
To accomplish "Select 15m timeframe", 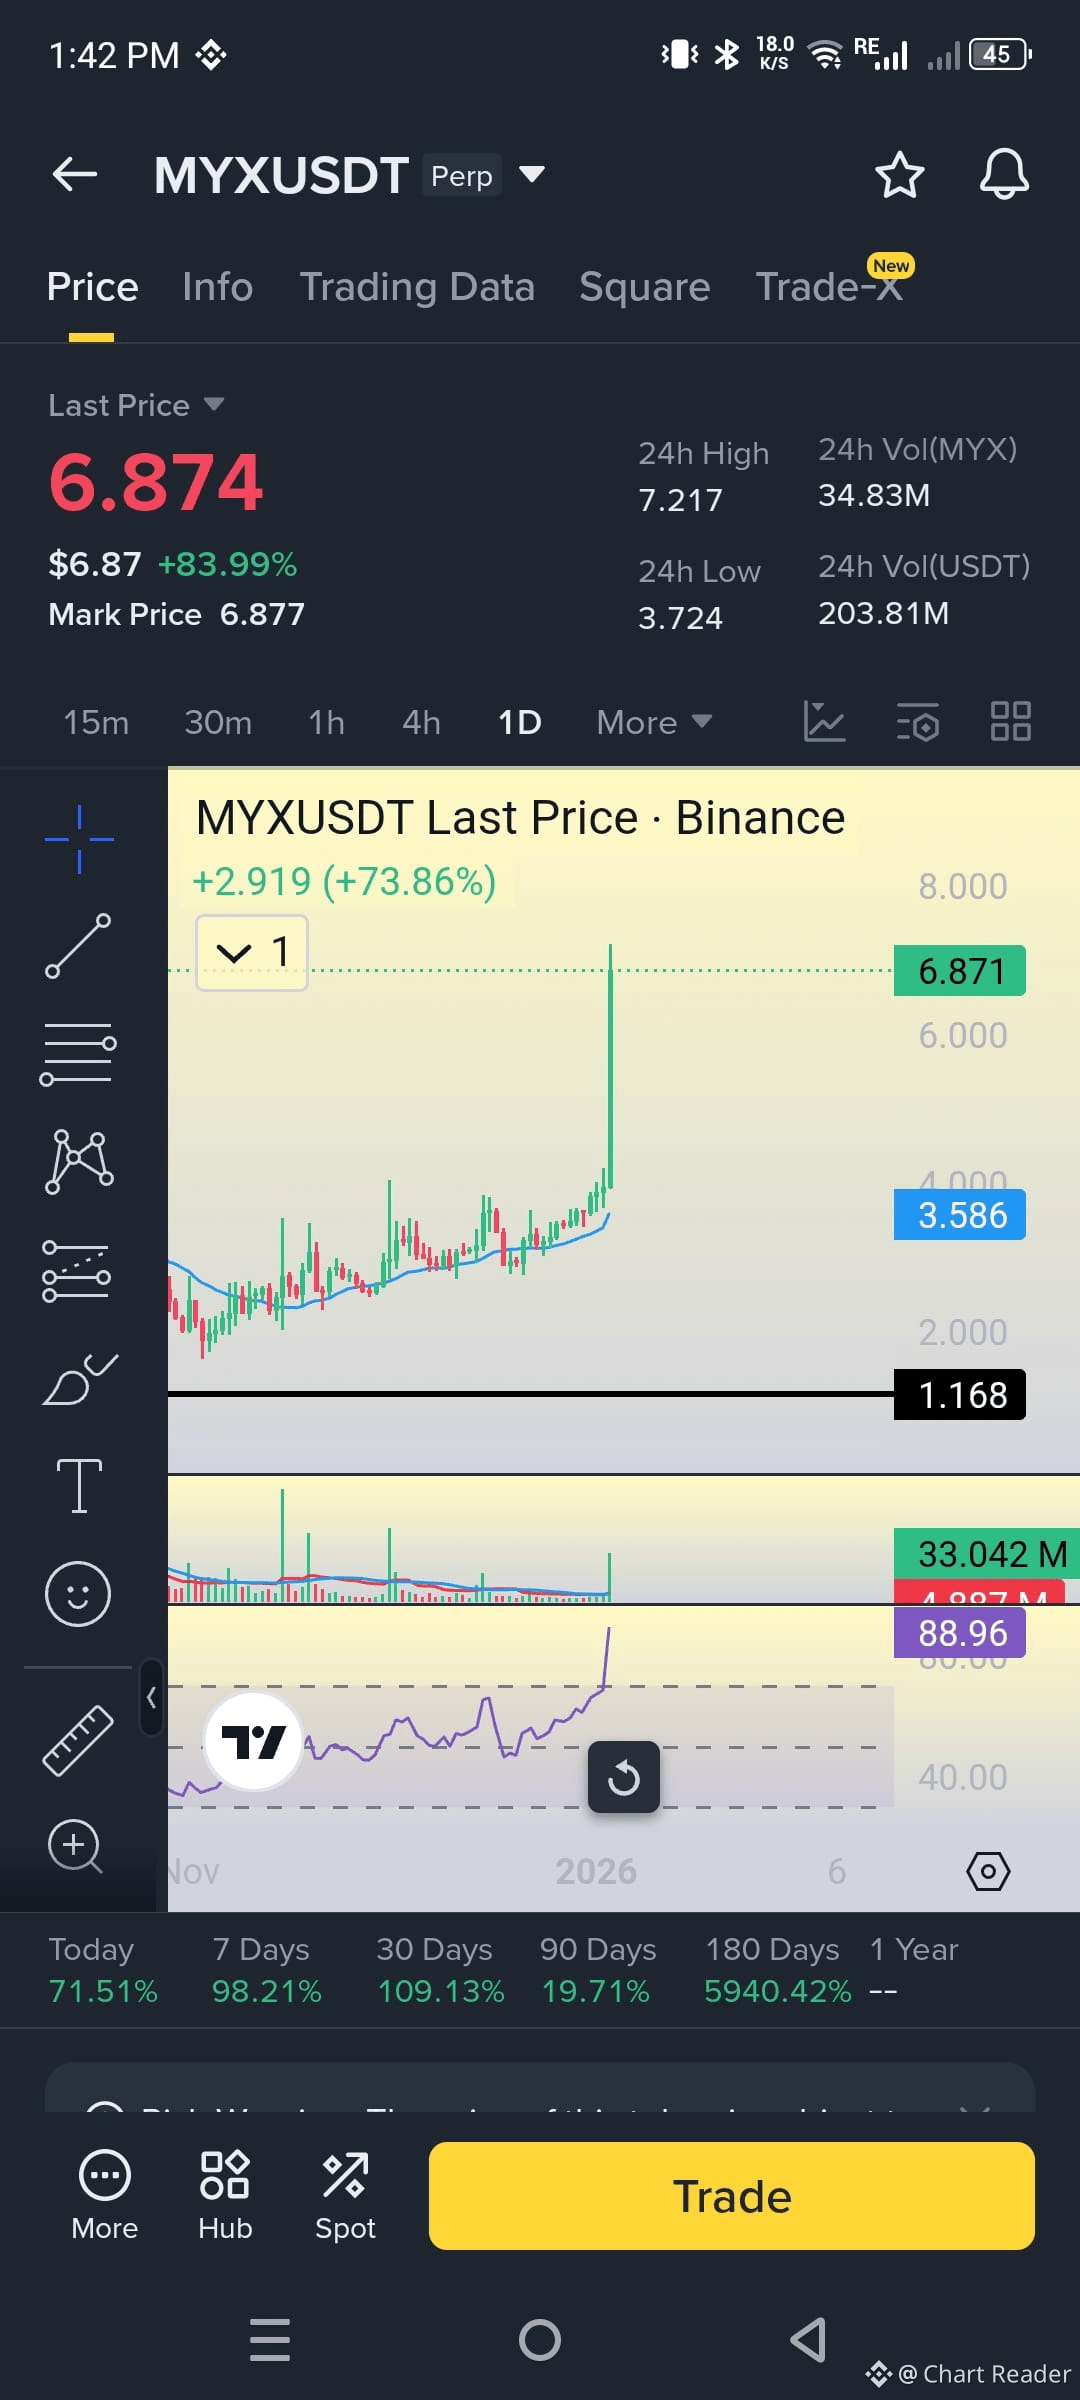I will 96,722.
